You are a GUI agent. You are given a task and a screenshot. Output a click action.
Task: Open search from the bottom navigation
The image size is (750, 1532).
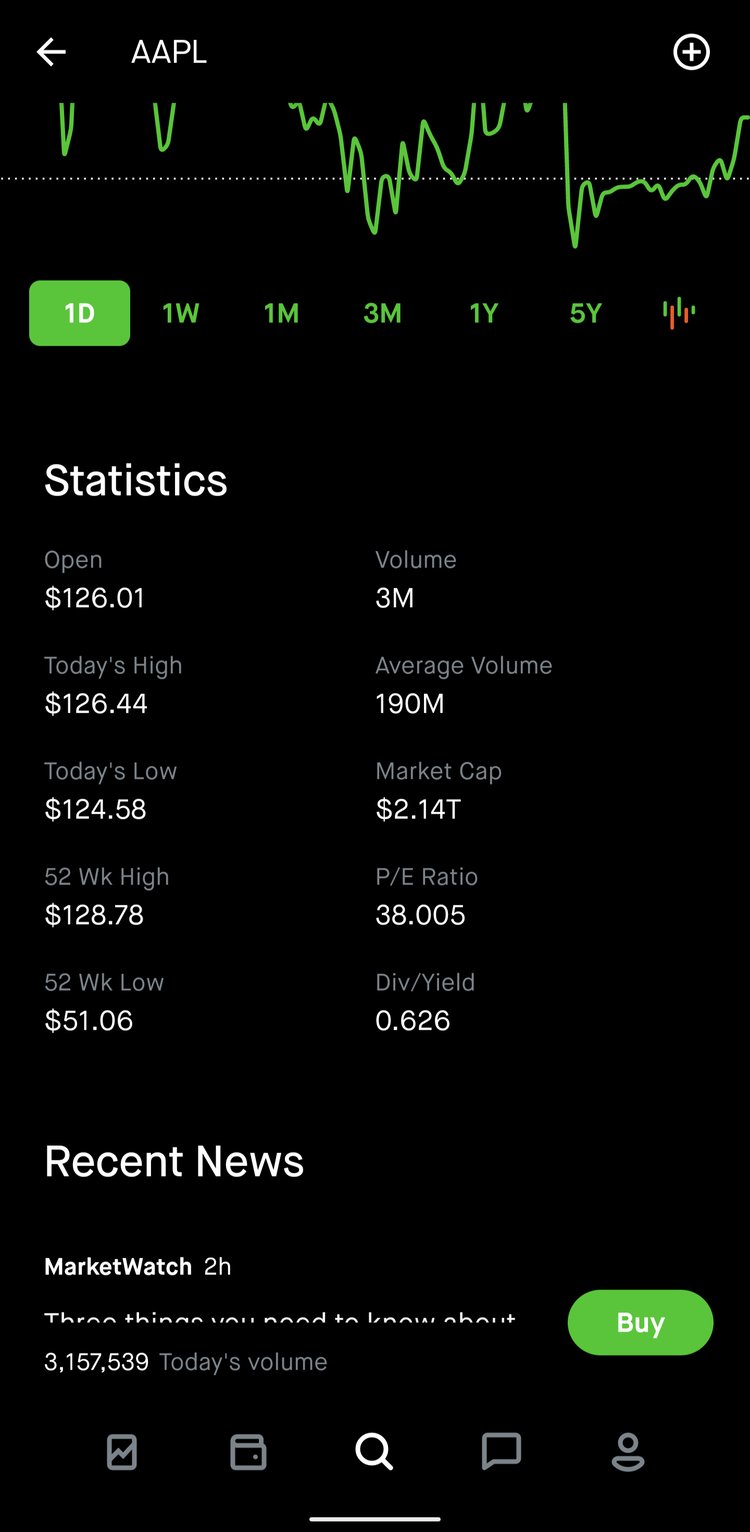[x=374, y=1453]
